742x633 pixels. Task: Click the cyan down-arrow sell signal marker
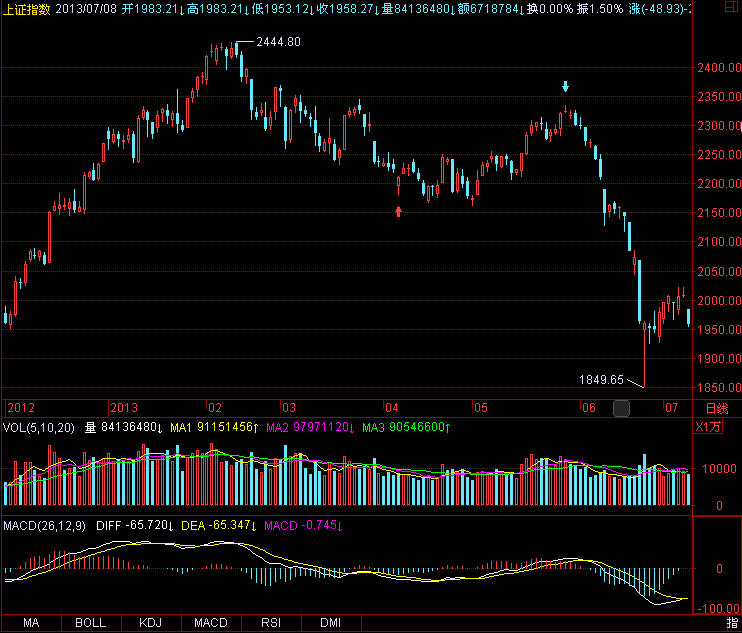coord(565,86)
